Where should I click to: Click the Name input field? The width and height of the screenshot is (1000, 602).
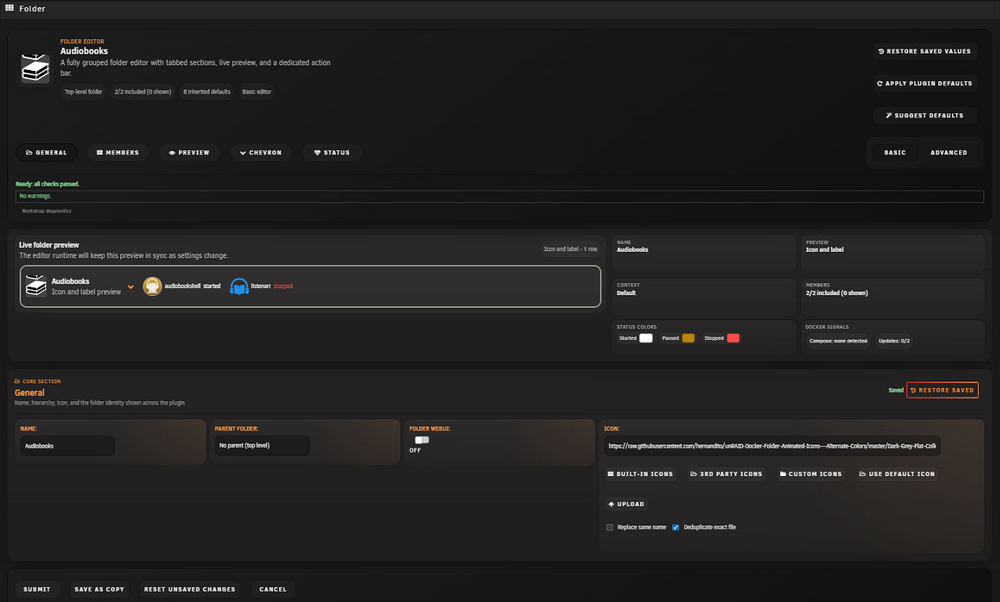click(68, 446)
